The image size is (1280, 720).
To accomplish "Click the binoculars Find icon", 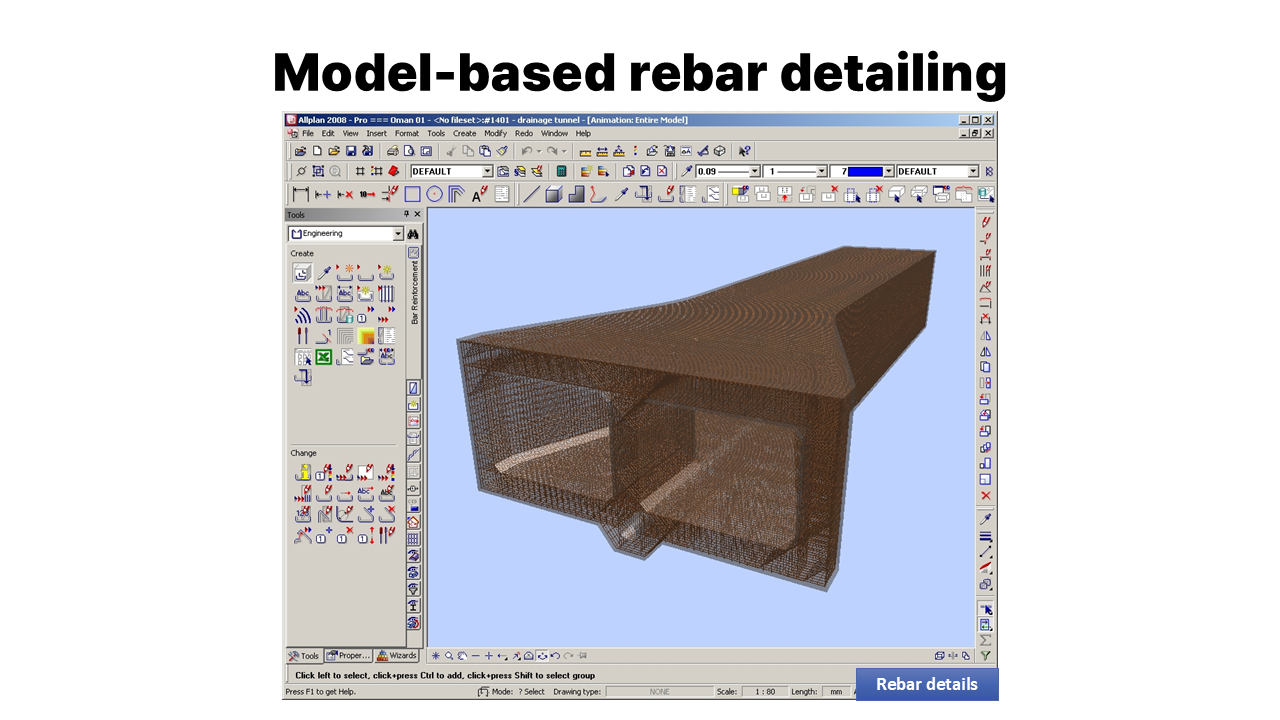I will click(413, 234).
